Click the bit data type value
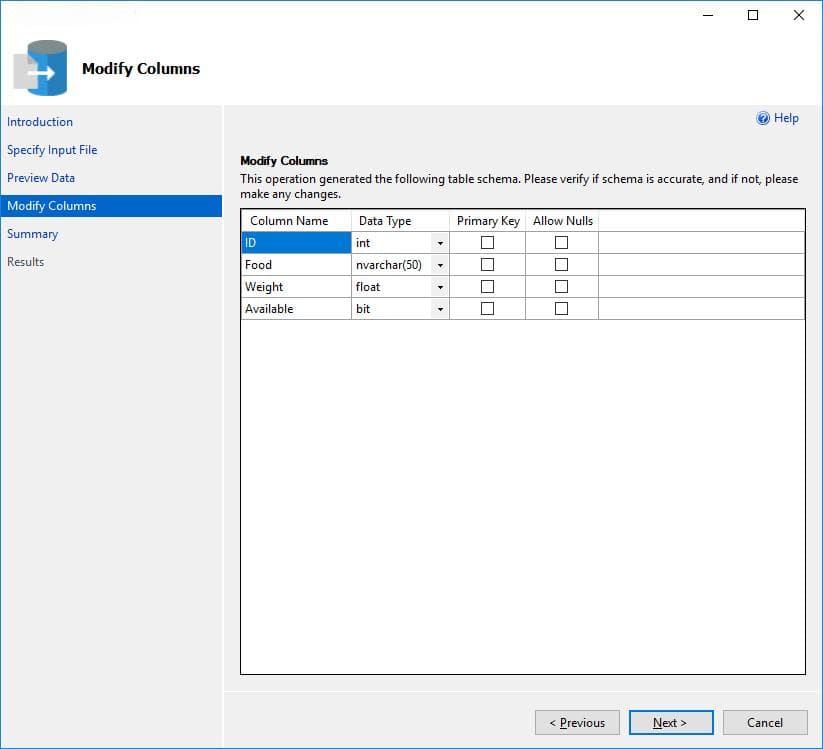 pyautogui.click(x=363, y=309)
